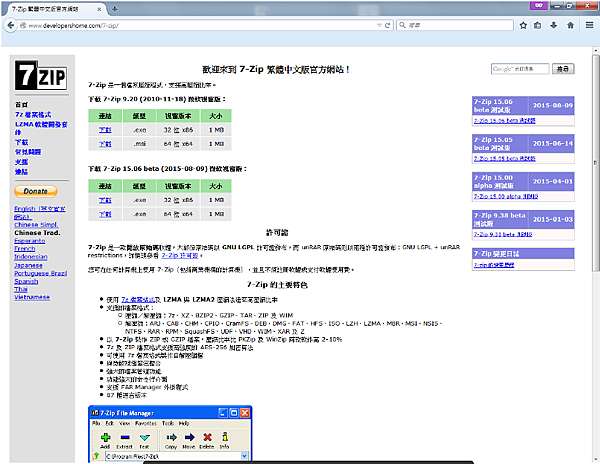
Task: Download 7-Zip 9.20 64-bit x64 .msi
Action: (105, 144)
